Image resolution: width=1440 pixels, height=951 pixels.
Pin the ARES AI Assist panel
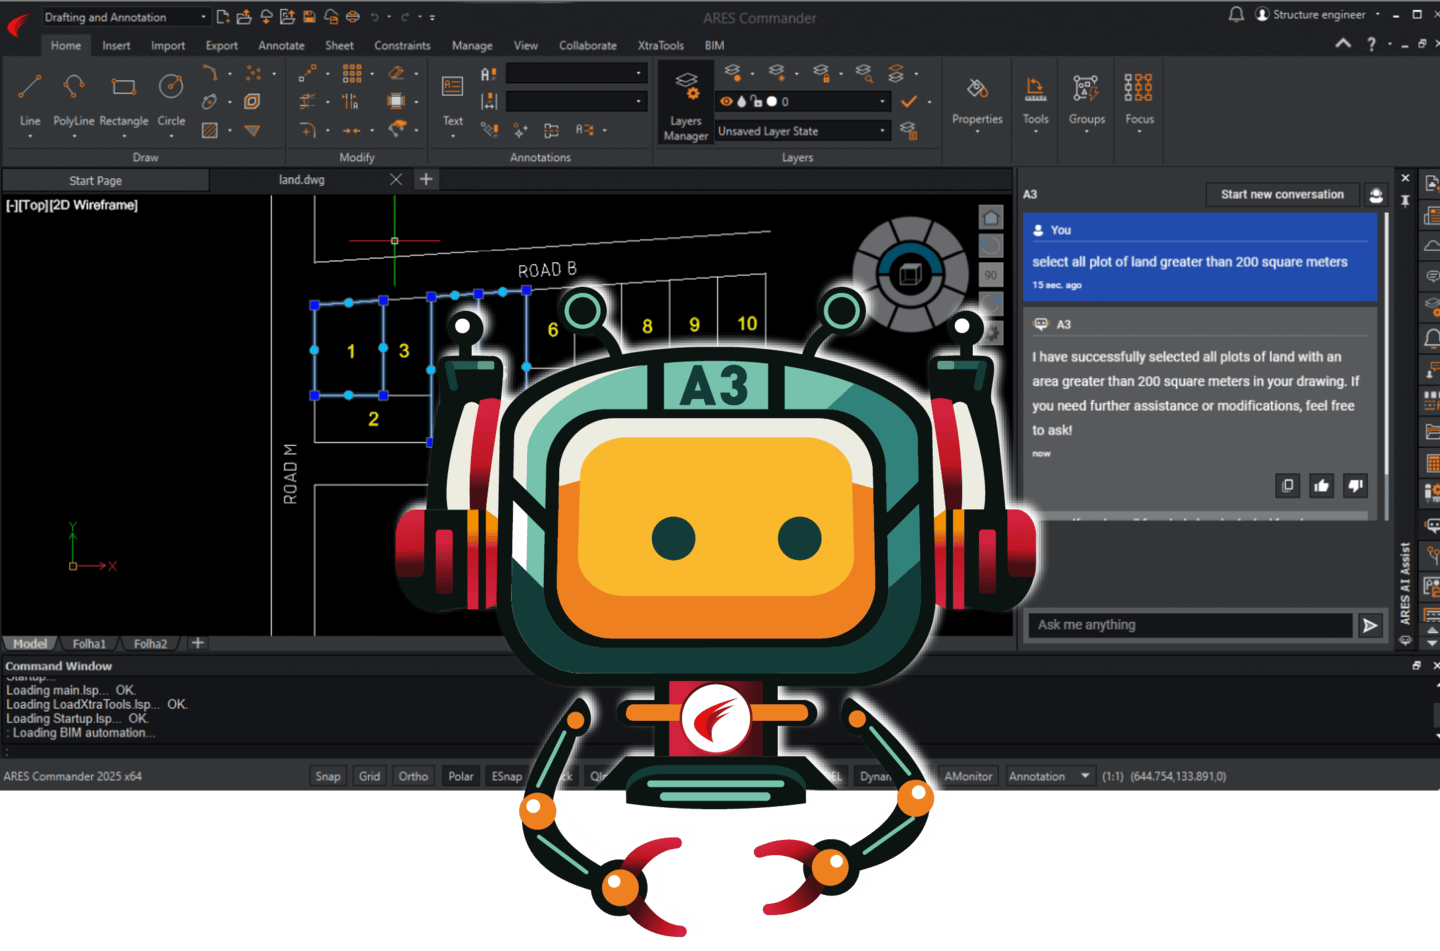click(1405, 200)
